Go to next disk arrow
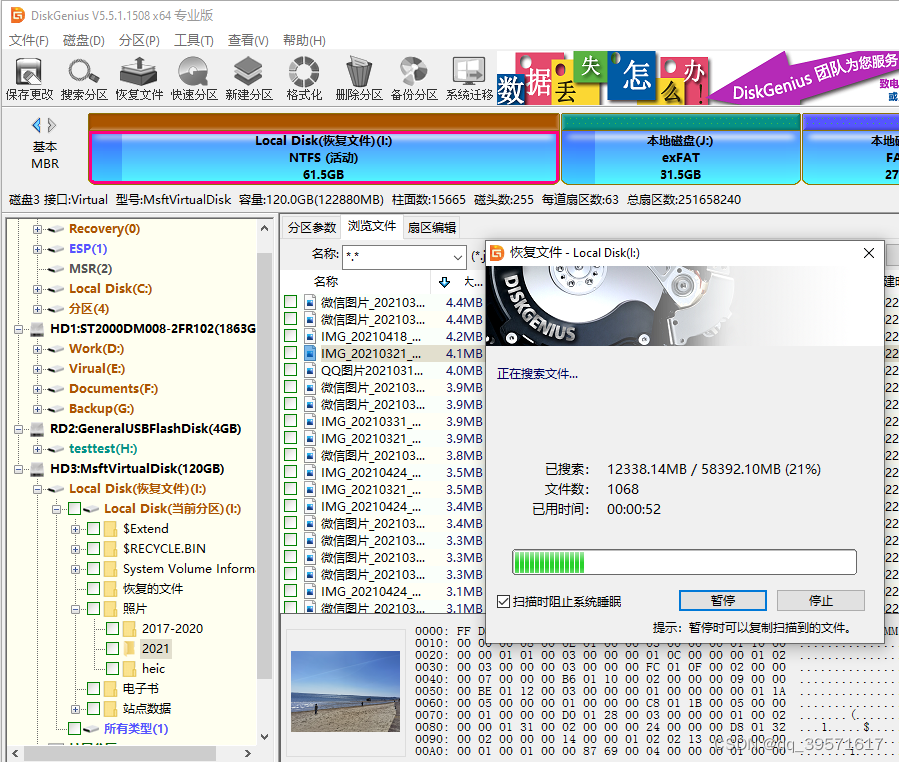Screen dimensions: 899x762 tap(52, 125)
